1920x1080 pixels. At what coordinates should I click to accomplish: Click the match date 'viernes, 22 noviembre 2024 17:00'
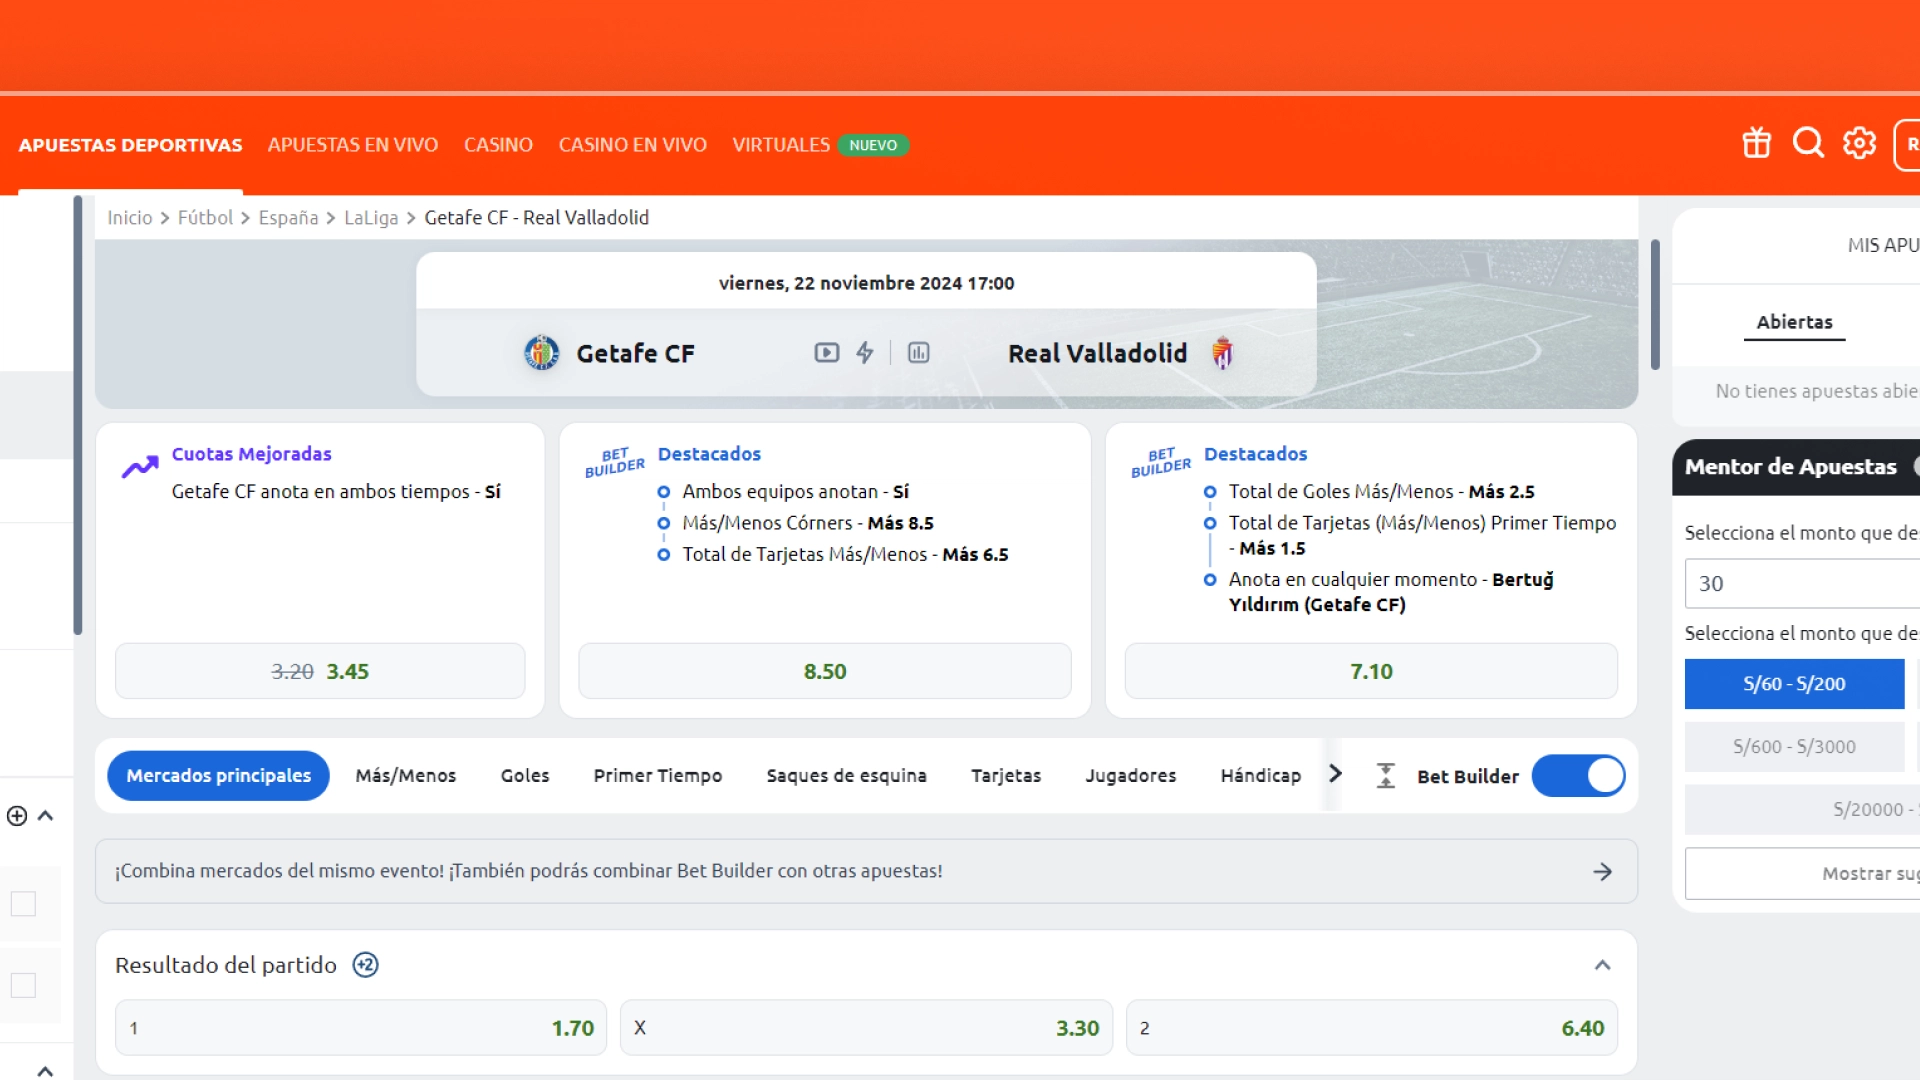pyautogui.click(x=866, y=283)
